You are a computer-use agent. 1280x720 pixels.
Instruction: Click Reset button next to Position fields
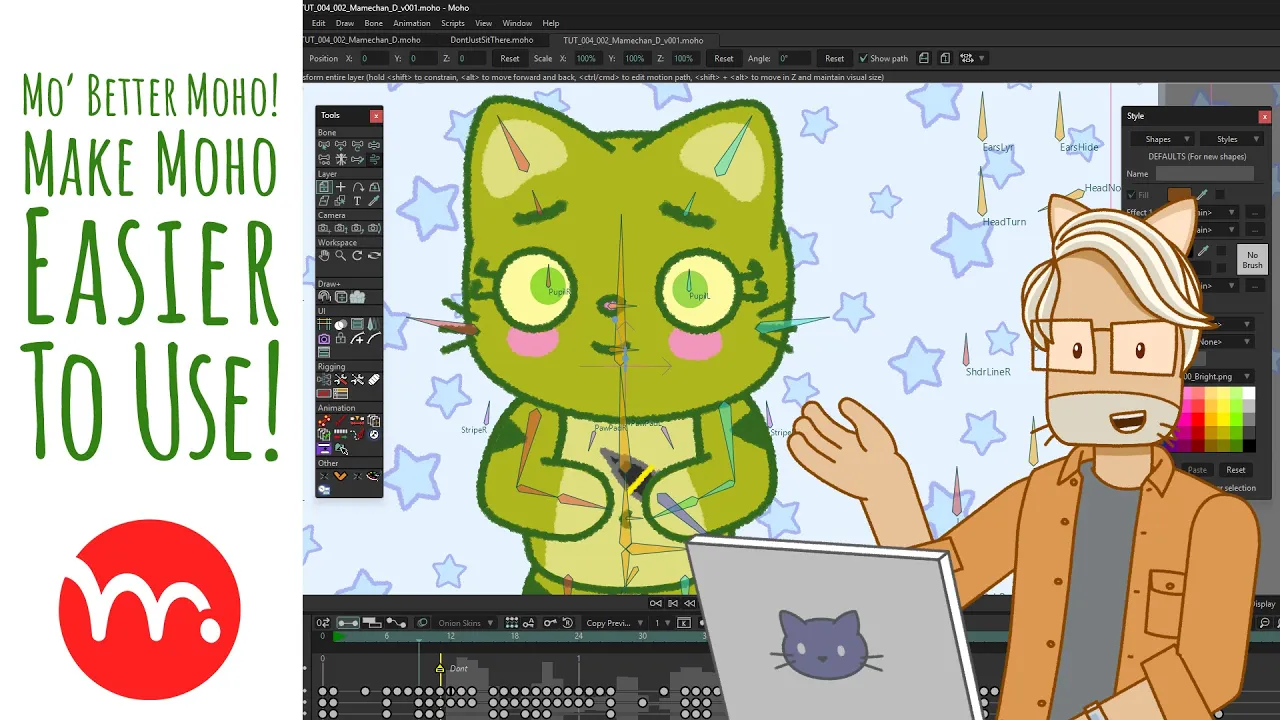tap(510, 58)
